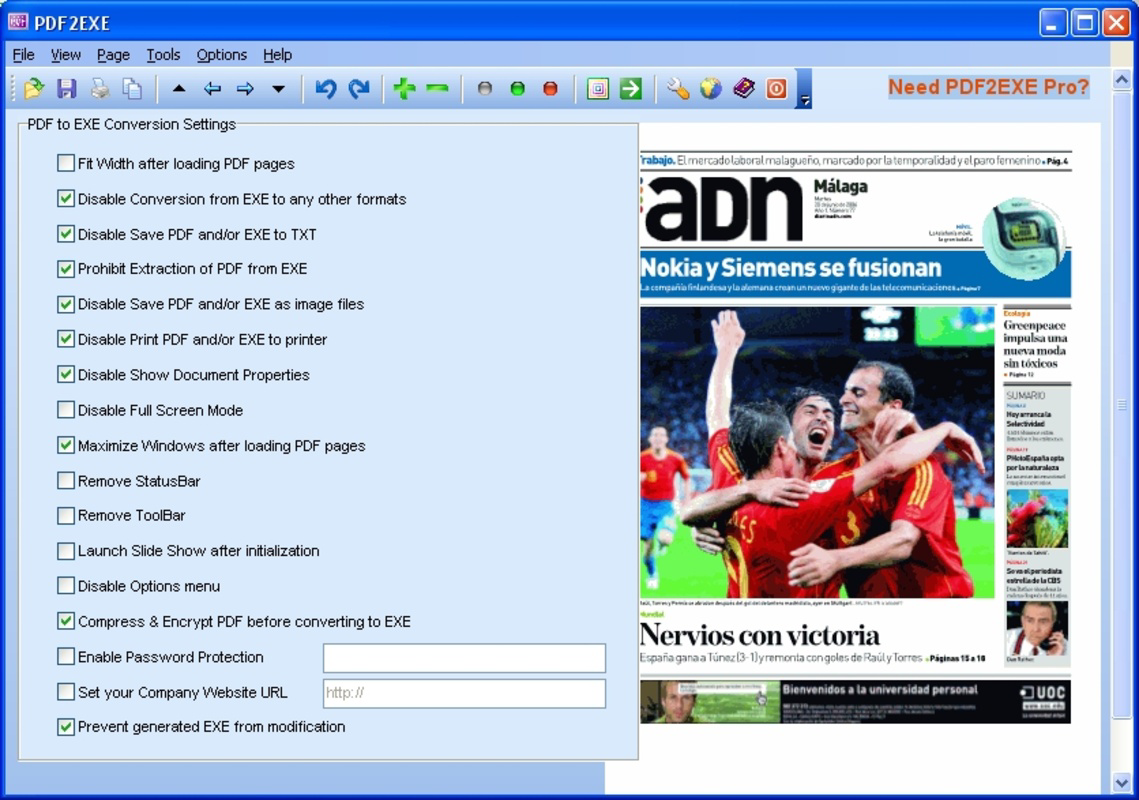Viewport: 1139px width, 800px height.
Task: Click the Nokia y Siemens se fusionan headline
Action: coord(790,268)
